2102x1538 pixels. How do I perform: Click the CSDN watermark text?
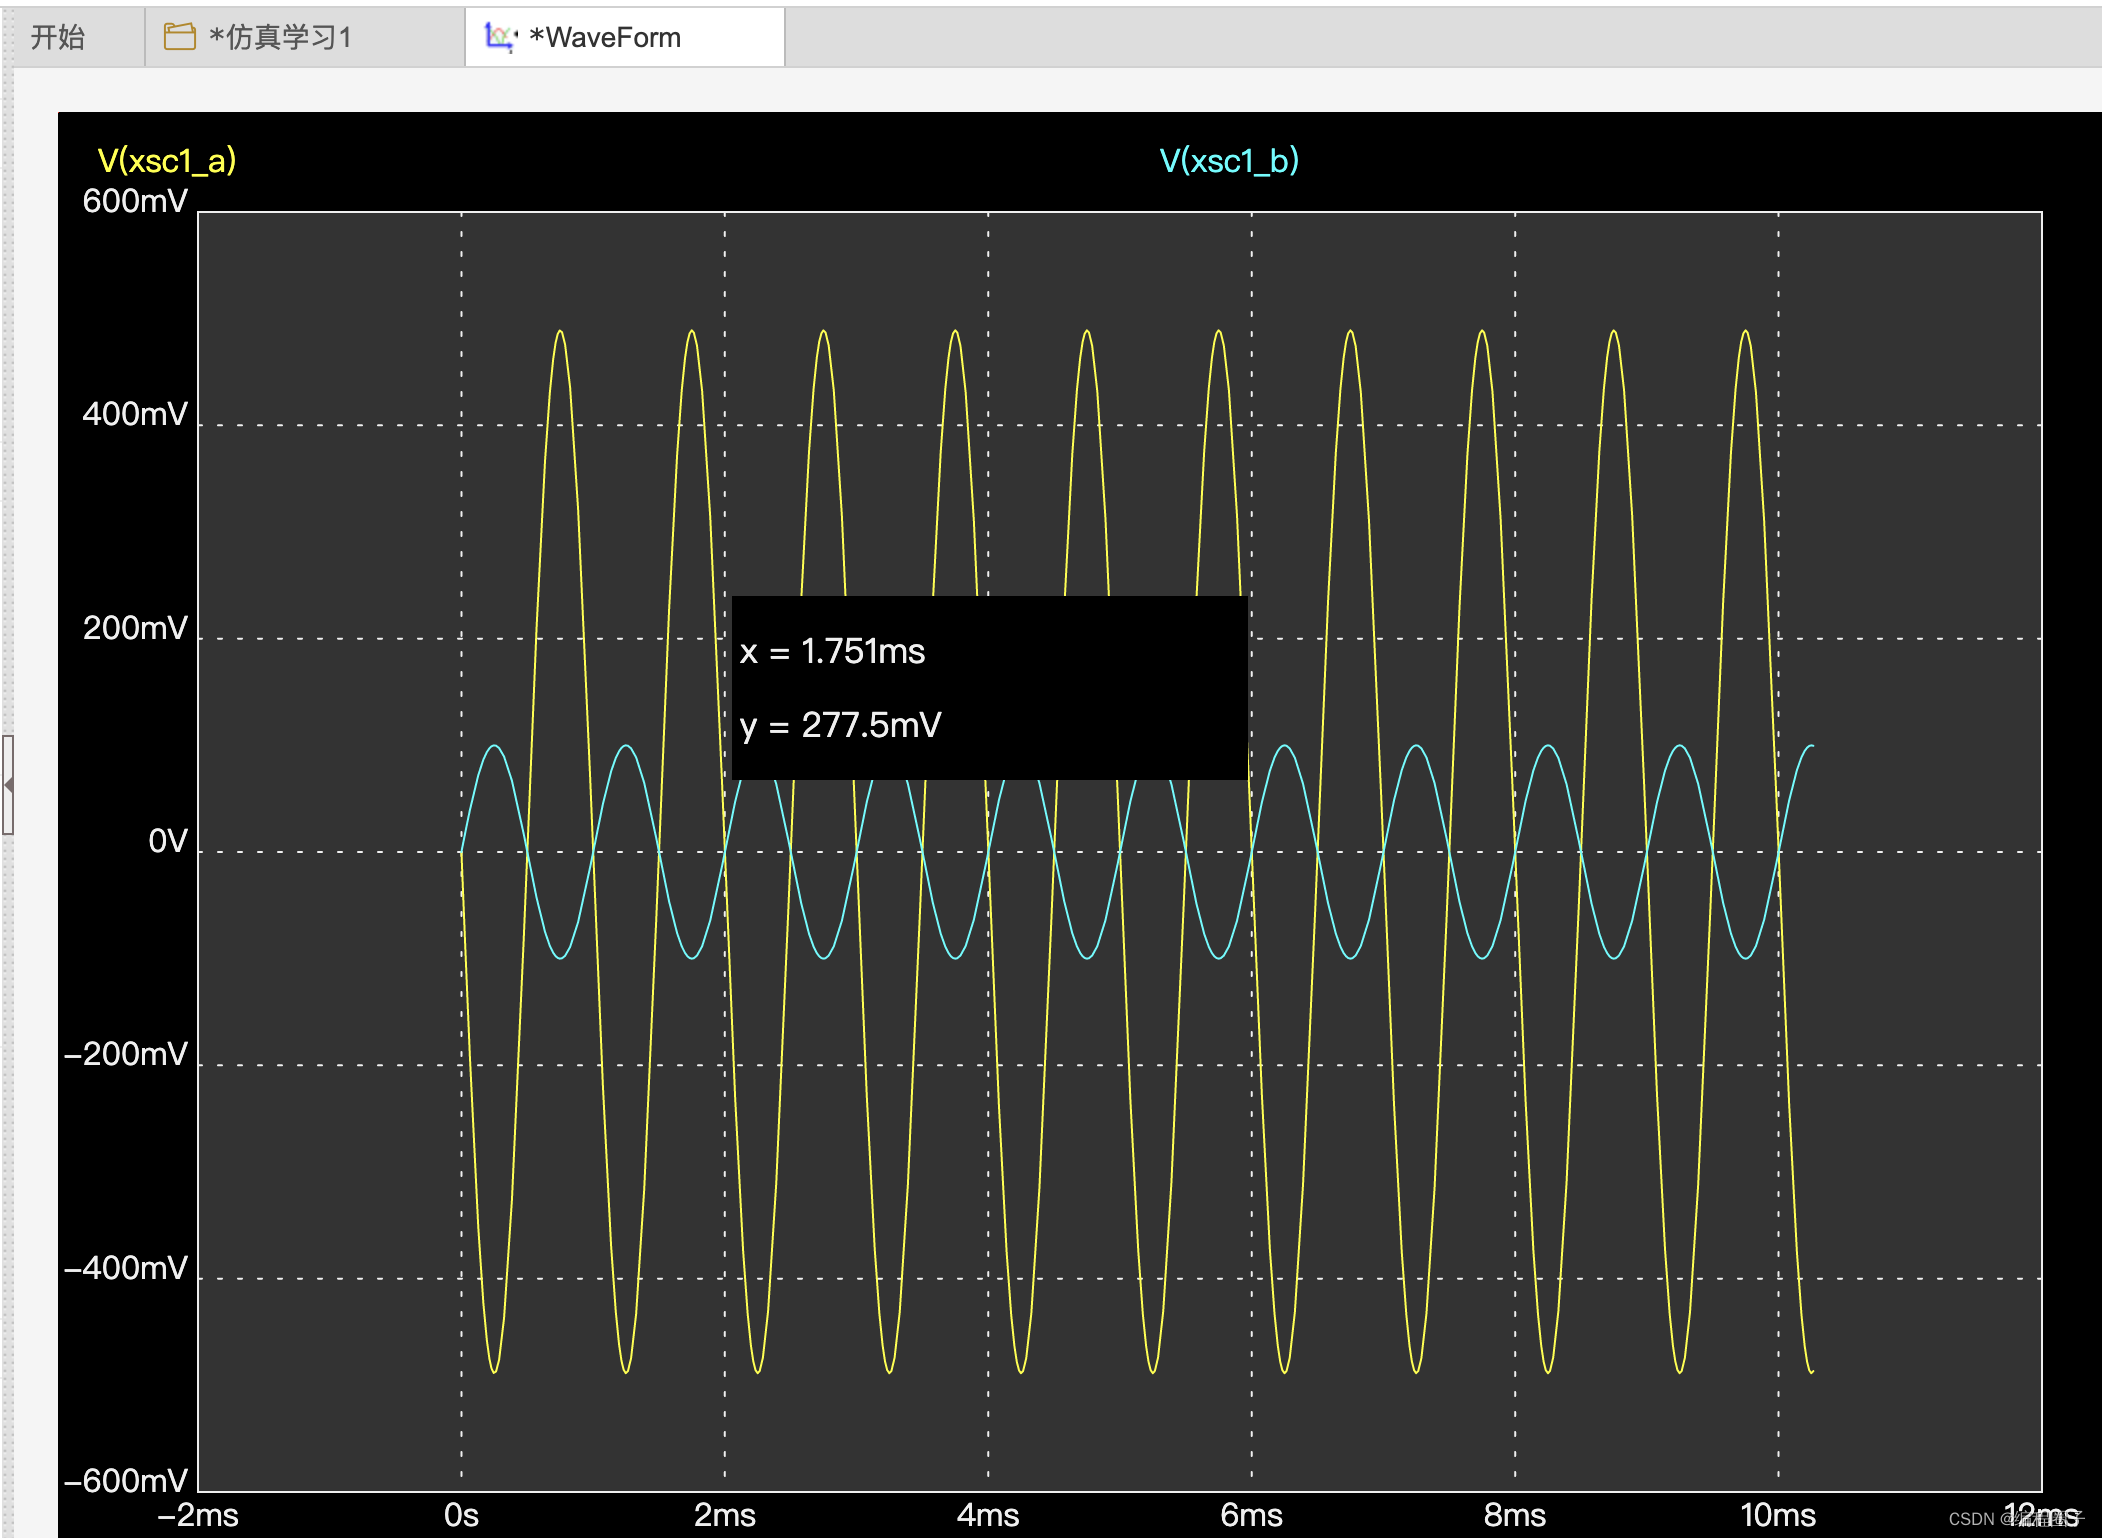click(x=1971, y=1519)
